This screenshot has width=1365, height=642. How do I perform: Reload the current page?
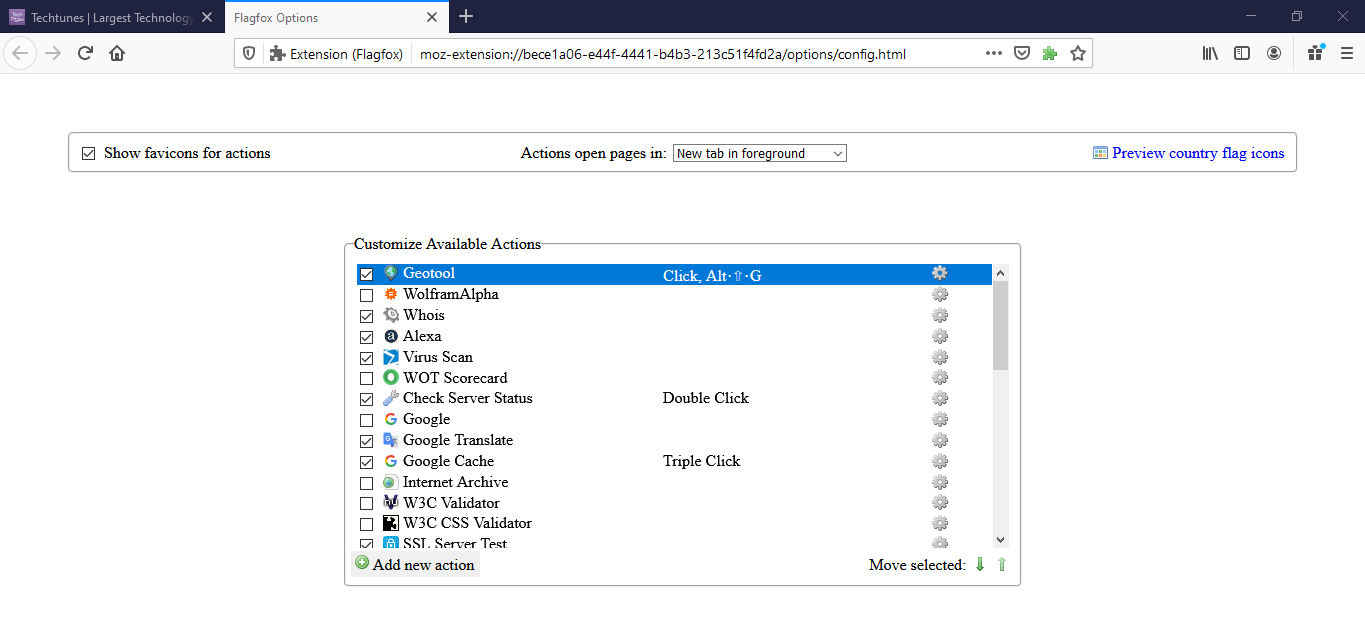coord(85,54)
